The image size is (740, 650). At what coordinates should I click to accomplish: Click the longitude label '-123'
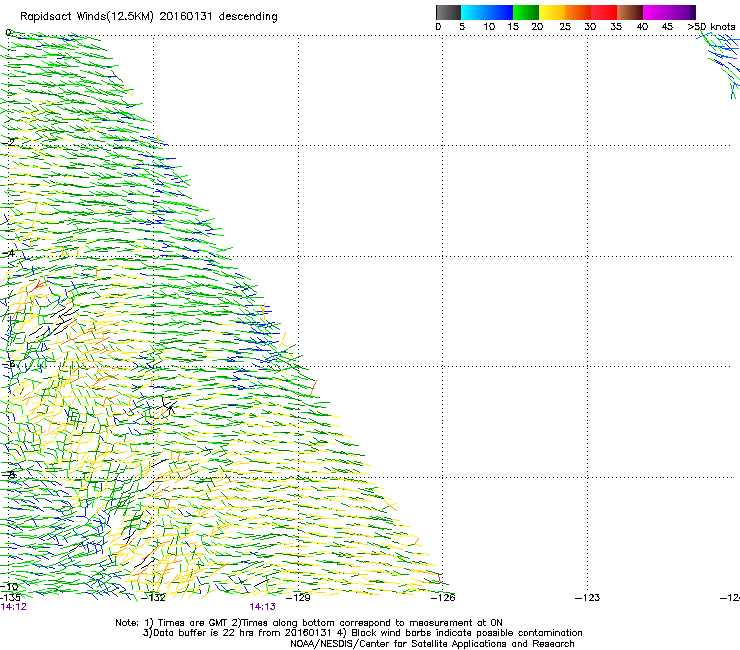pyautogui.click(x=588, y=598)
